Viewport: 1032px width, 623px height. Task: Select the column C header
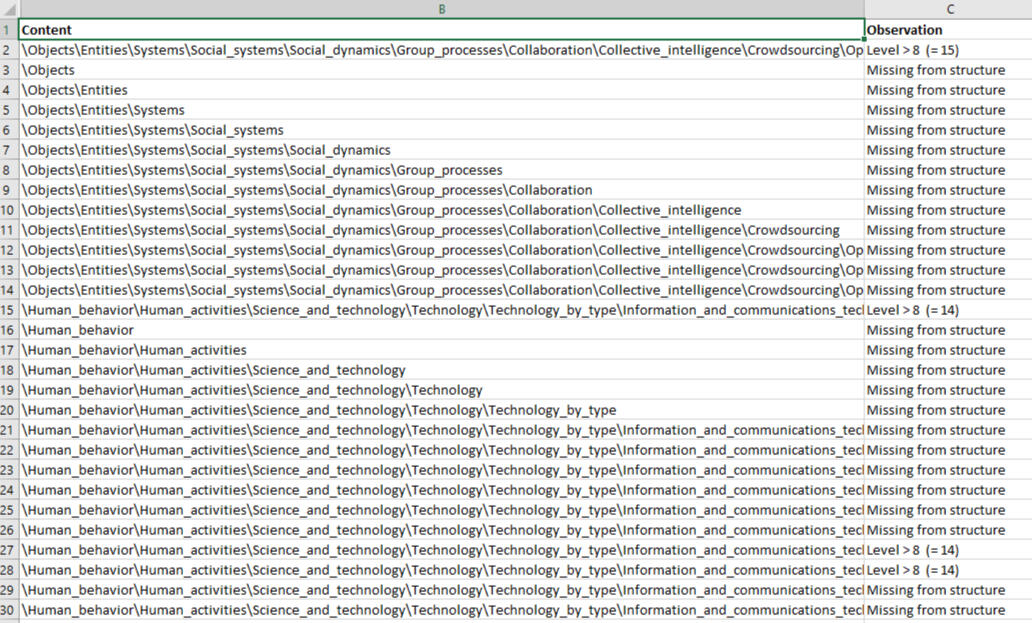[x=948, y=9]
